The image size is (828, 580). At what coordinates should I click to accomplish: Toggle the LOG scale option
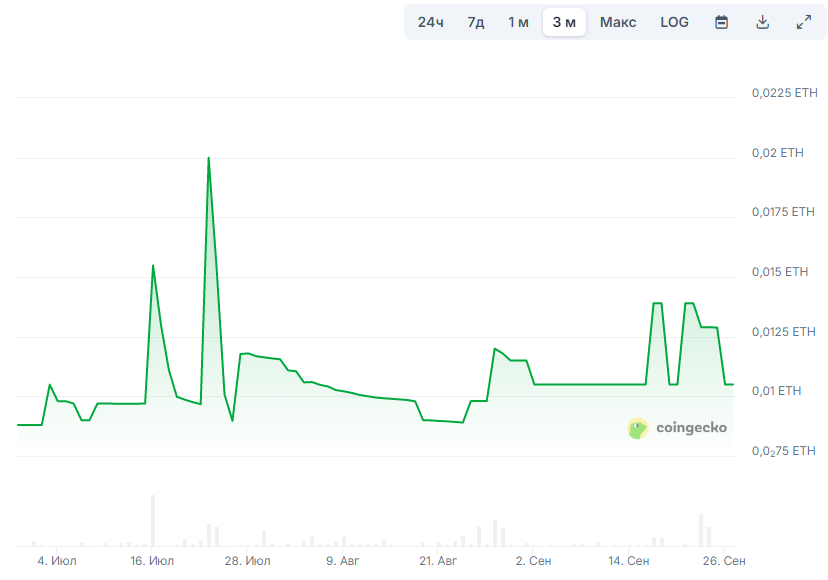click(674, 22)
